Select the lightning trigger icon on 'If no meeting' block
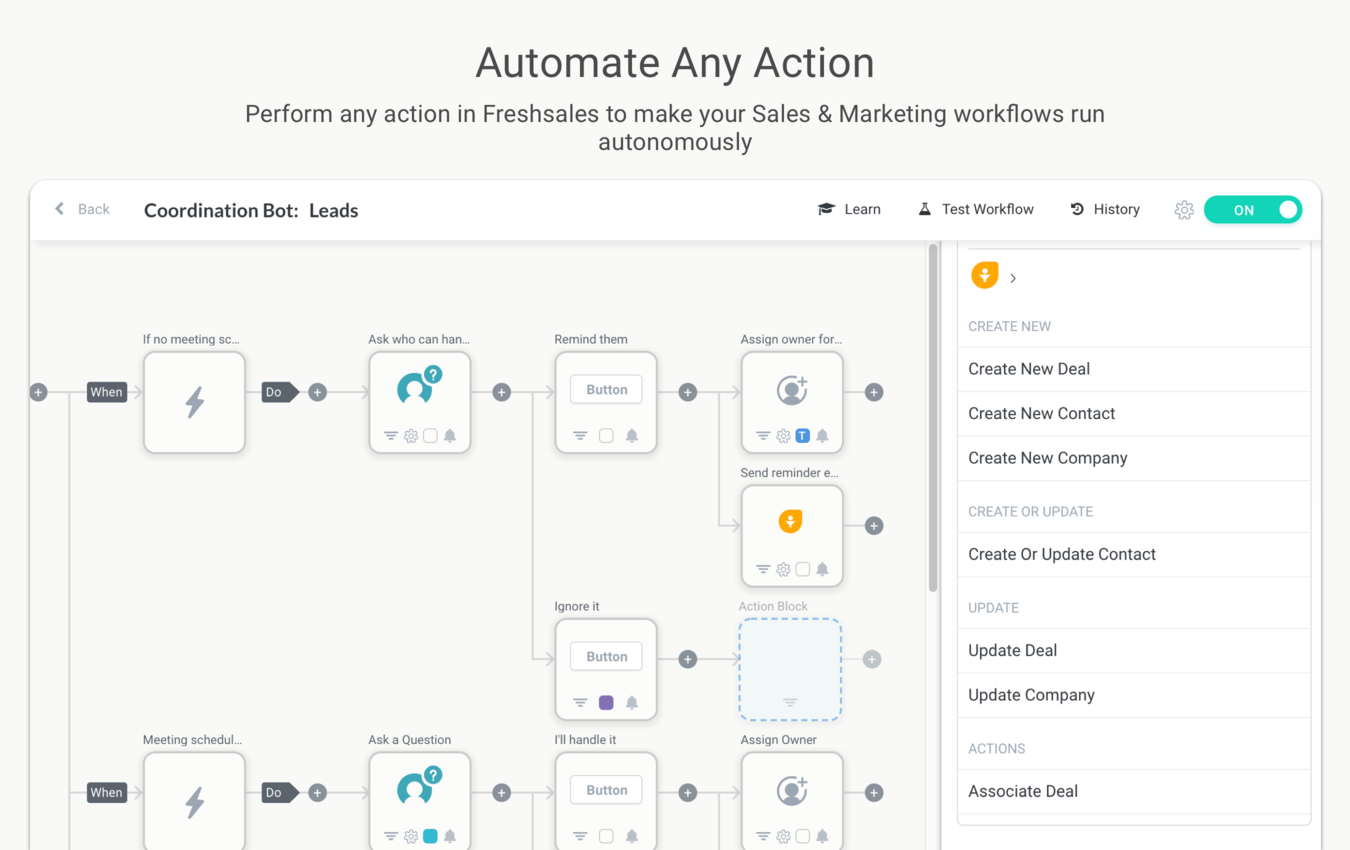 click(x=194, y=400)
